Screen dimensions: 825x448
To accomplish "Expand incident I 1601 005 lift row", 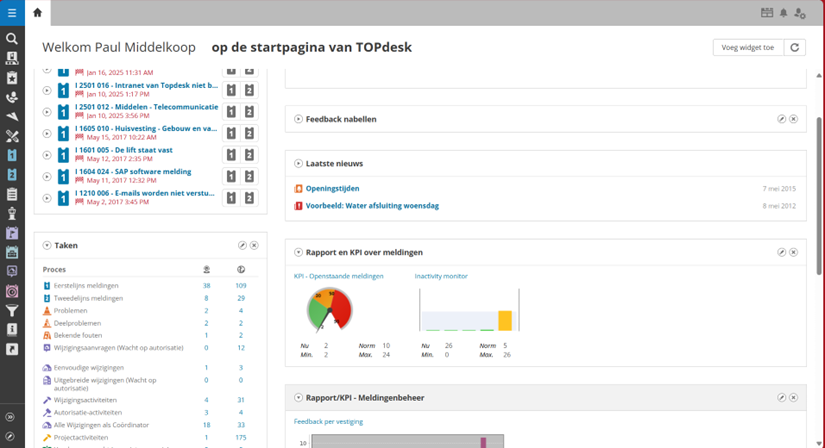I will [x=47, y=154].
